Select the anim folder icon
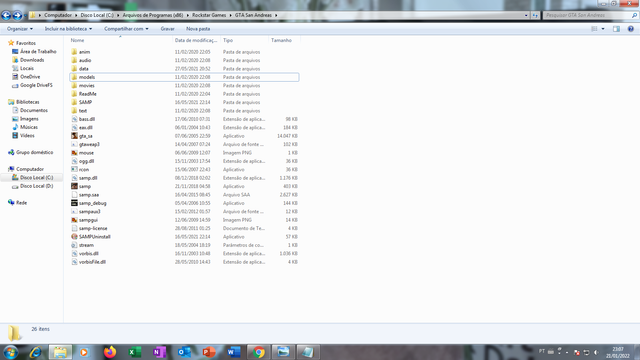 click(x=74, y=52)
